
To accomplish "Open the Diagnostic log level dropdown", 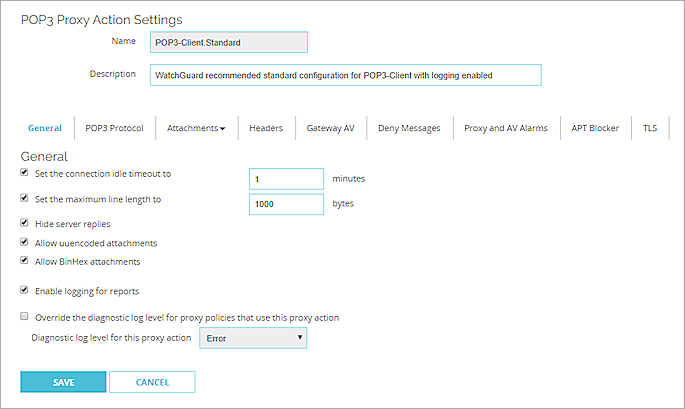I will [253, 339].
